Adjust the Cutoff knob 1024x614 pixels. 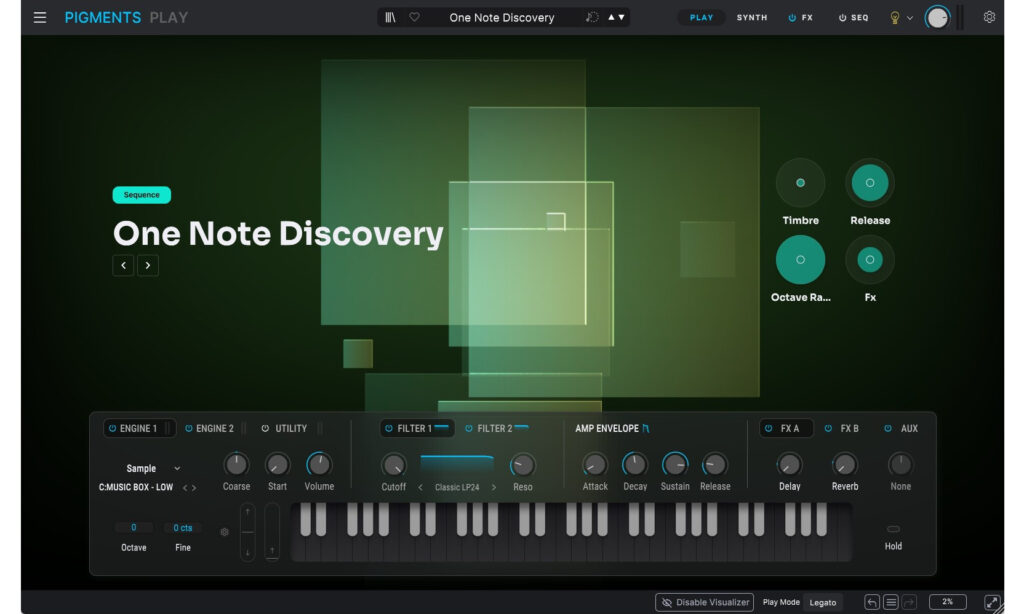pos(393,465)
